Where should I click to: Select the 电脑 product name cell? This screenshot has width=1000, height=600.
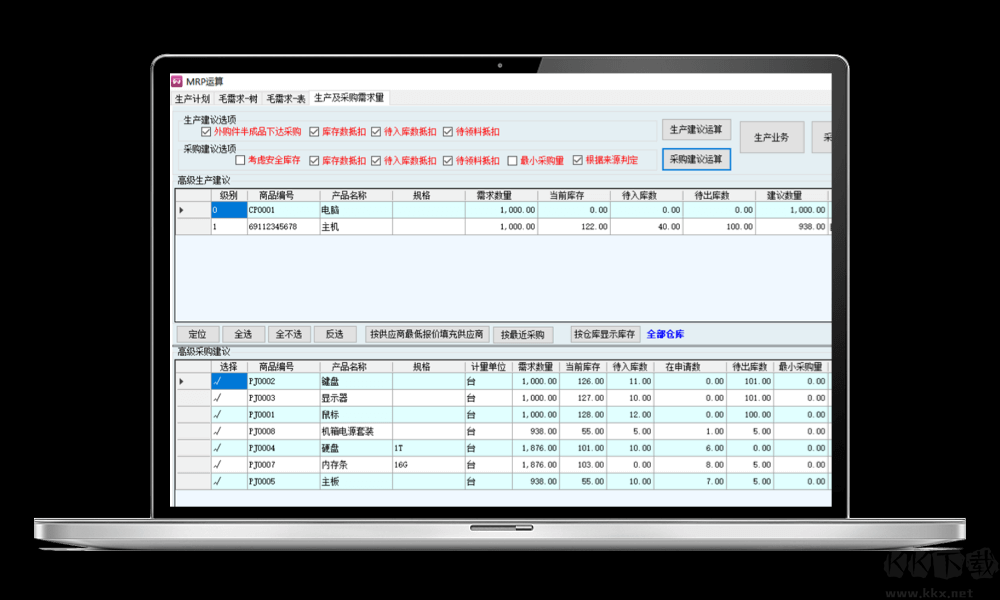pos(356,210)
